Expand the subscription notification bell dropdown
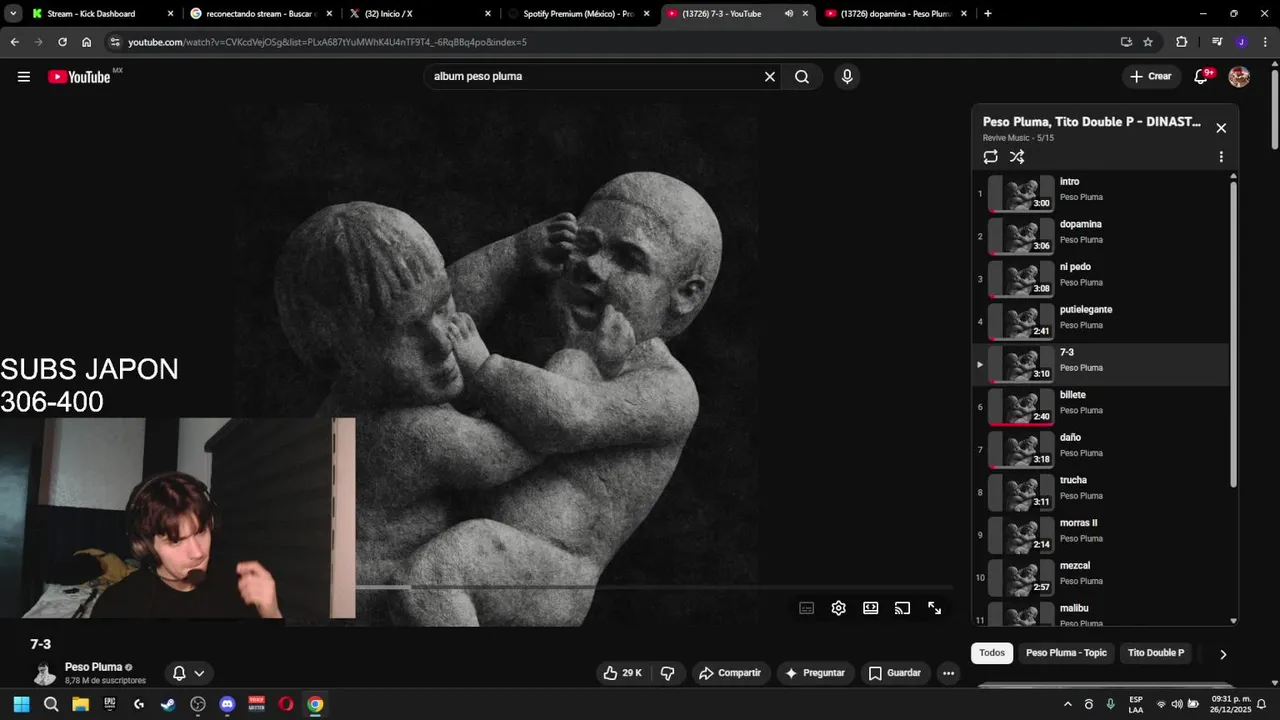This screenshot has width=1280, height=720. point(188,673)
